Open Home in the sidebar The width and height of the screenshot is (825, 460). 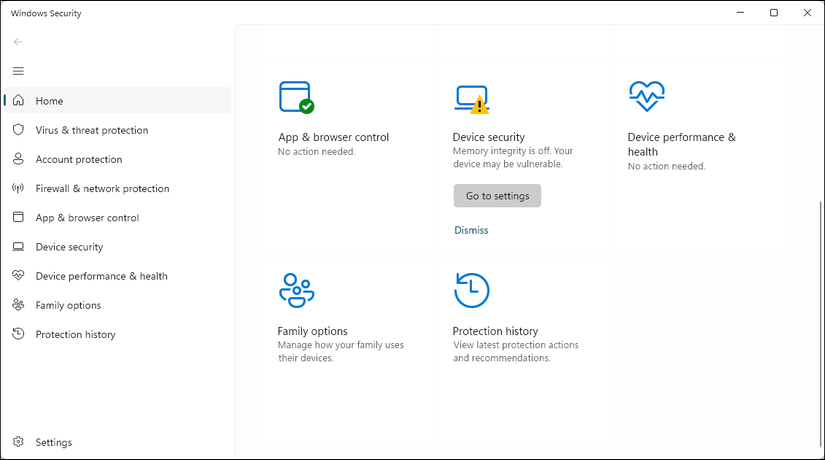tap(49, 101)
